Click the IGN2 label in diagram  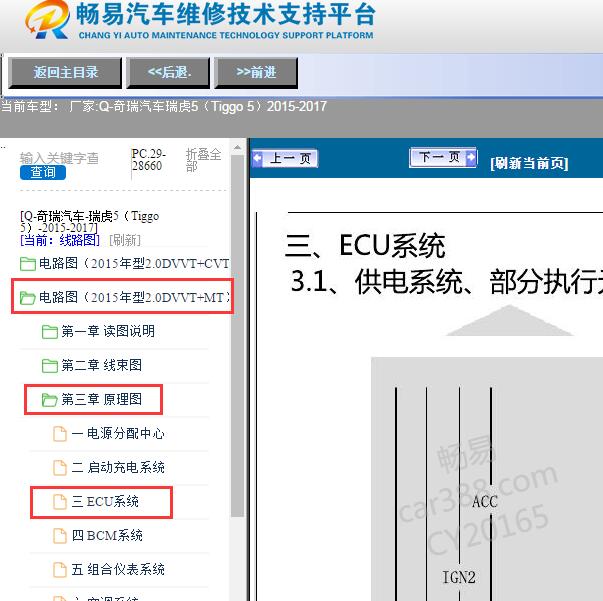click(459, 577)
